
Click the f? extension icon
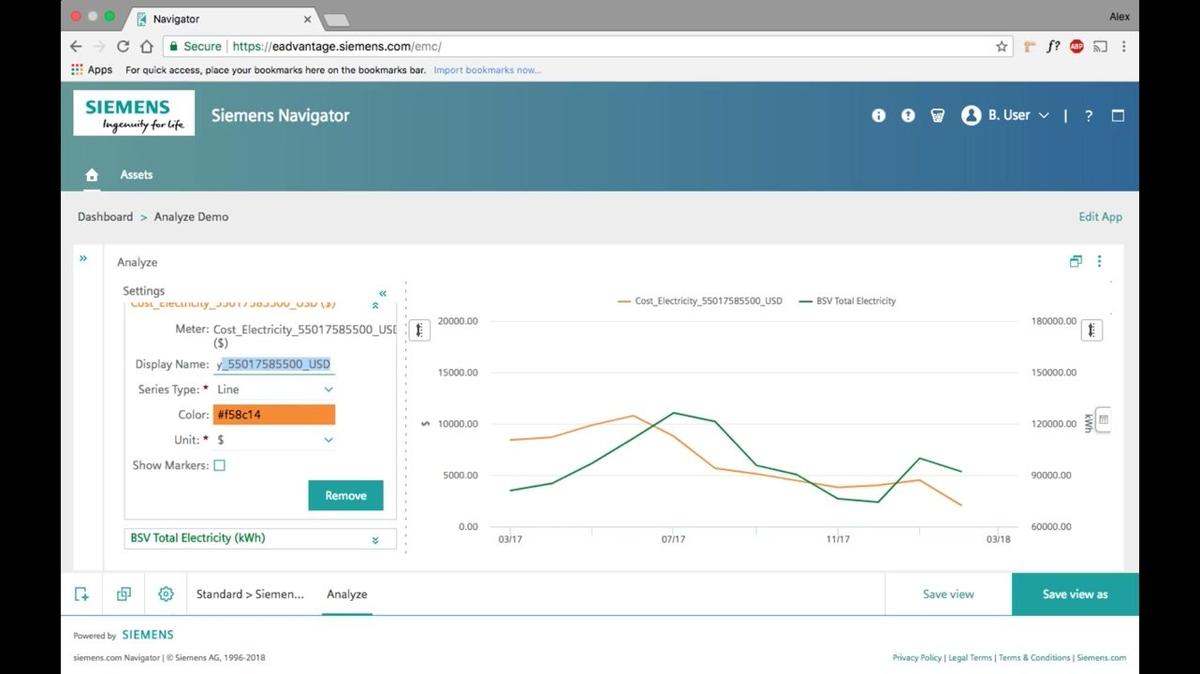pos(1053,46)
